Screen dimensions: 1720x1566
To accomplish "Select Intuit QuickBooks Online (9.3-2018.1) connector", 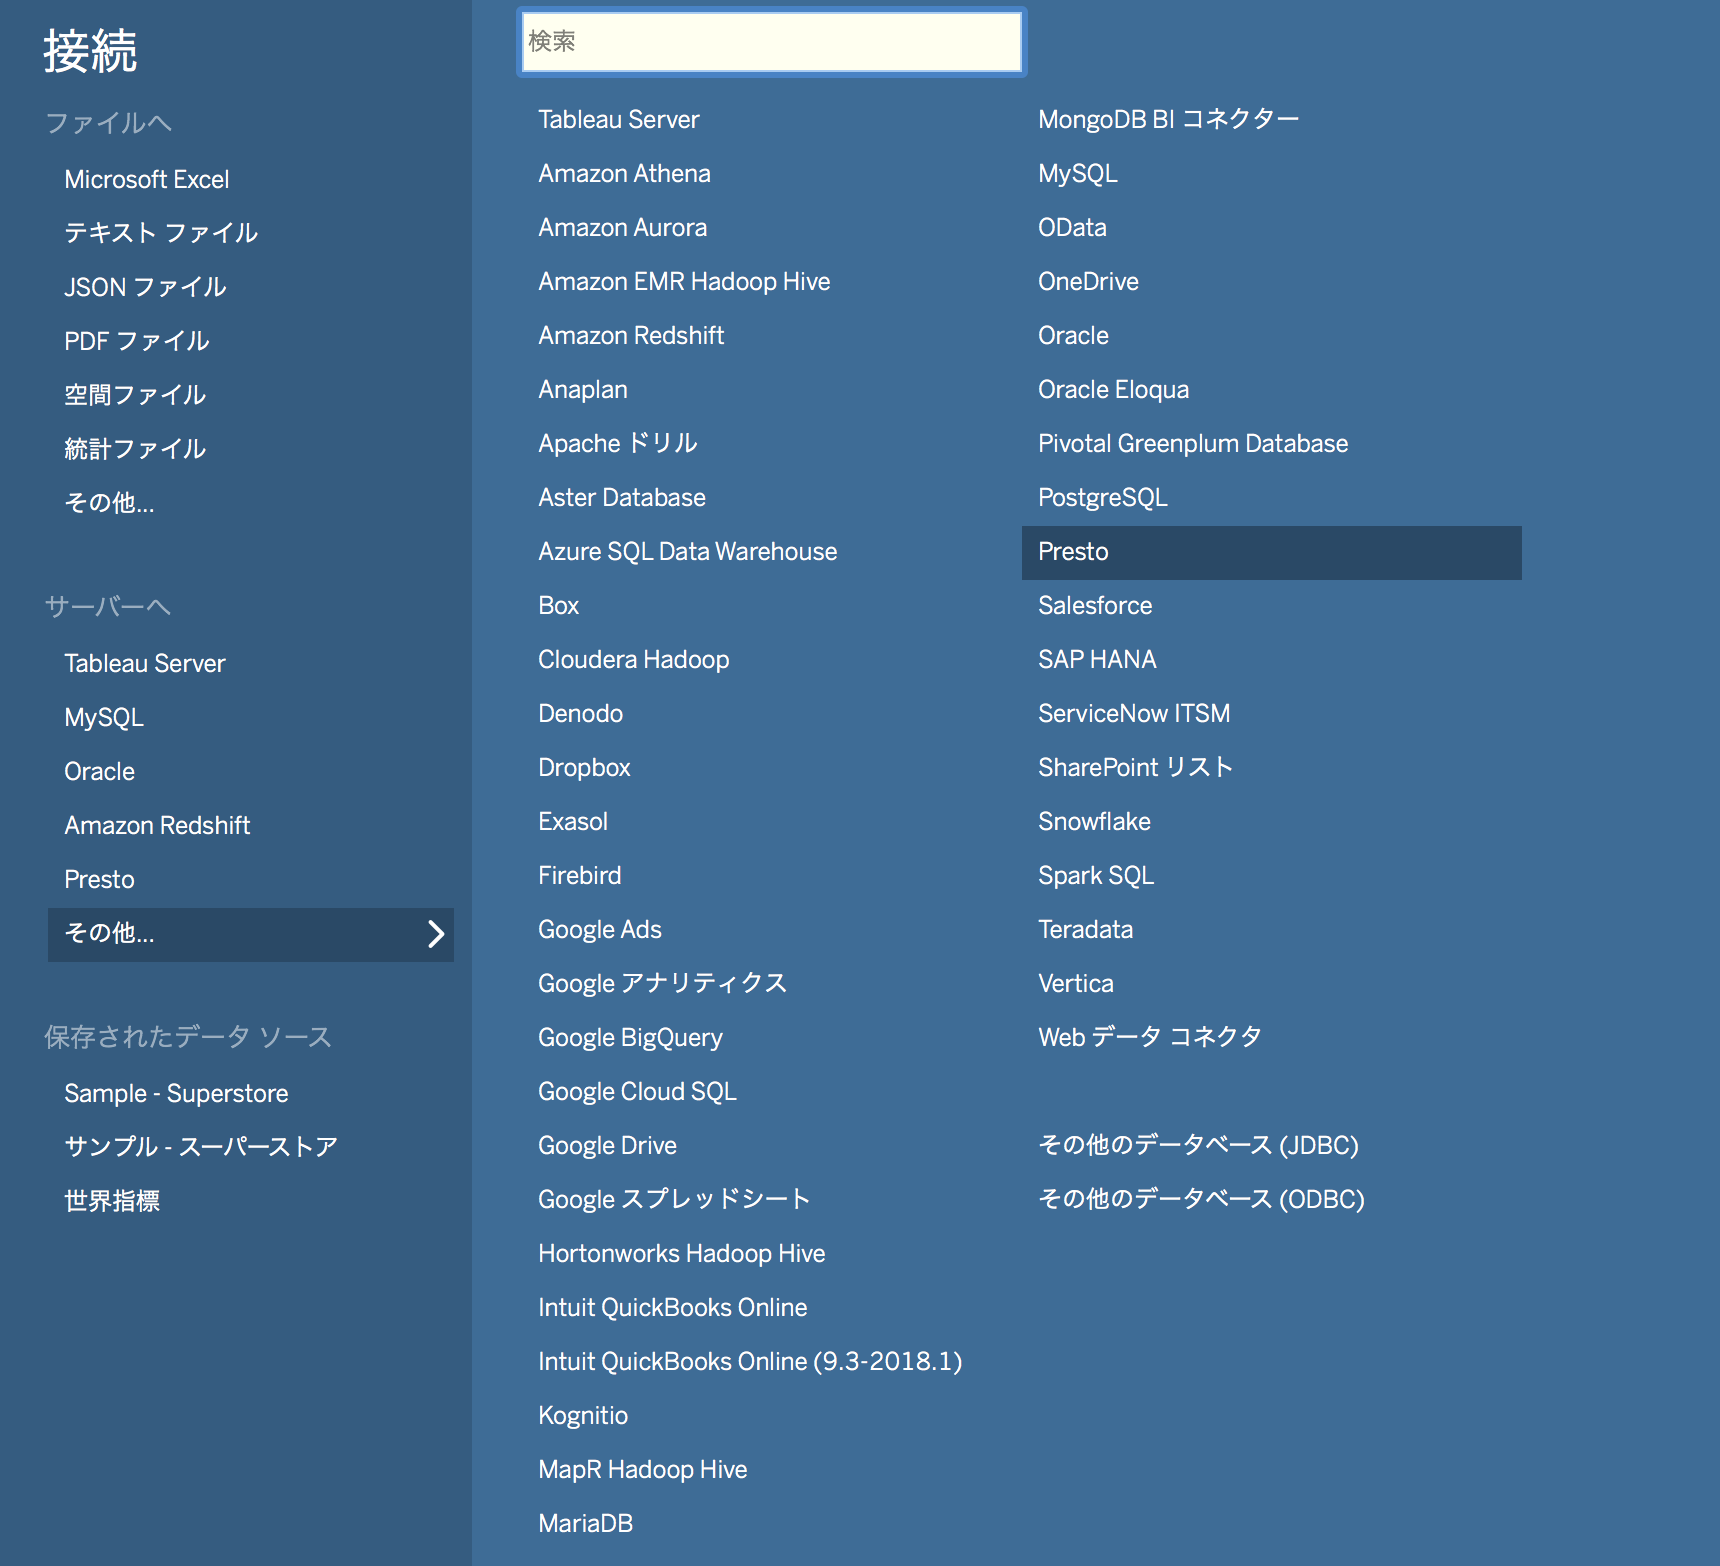I will pyautogui.click(x=750, y=1362).
